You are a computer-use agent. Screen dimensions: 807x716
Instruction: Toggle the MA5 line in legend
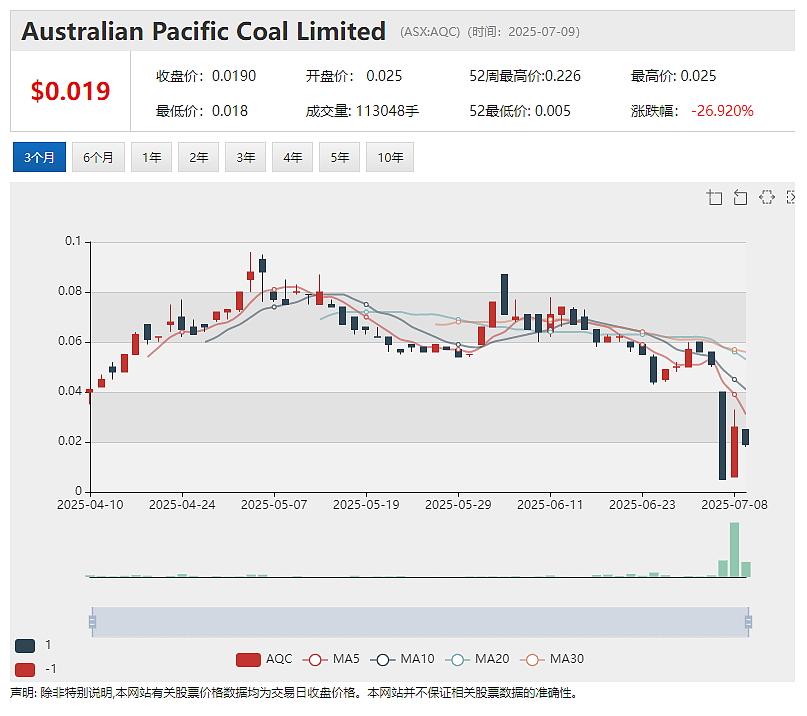(331, 659)
